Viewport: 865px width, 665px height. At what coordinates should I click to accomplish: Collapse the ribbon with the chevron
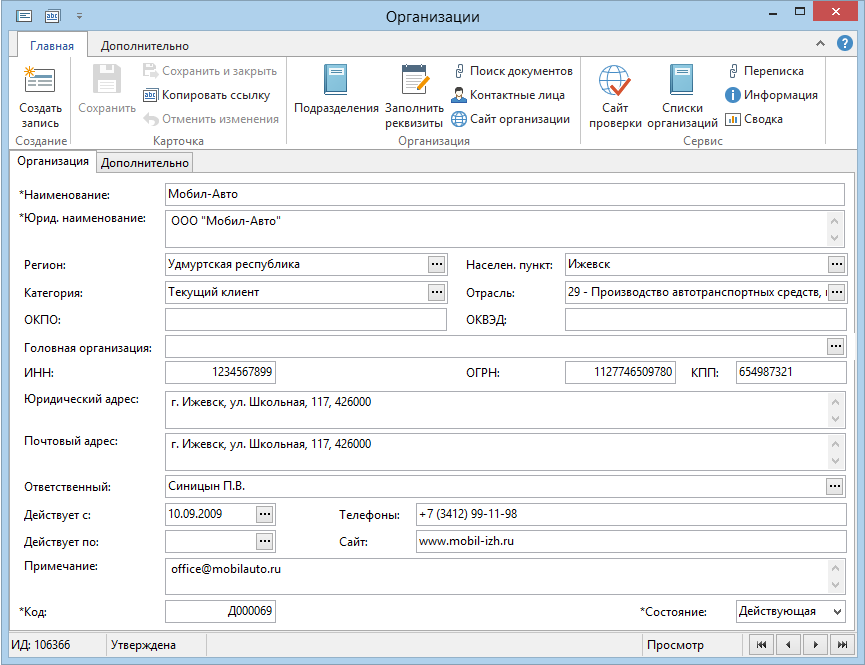[820, 43]
